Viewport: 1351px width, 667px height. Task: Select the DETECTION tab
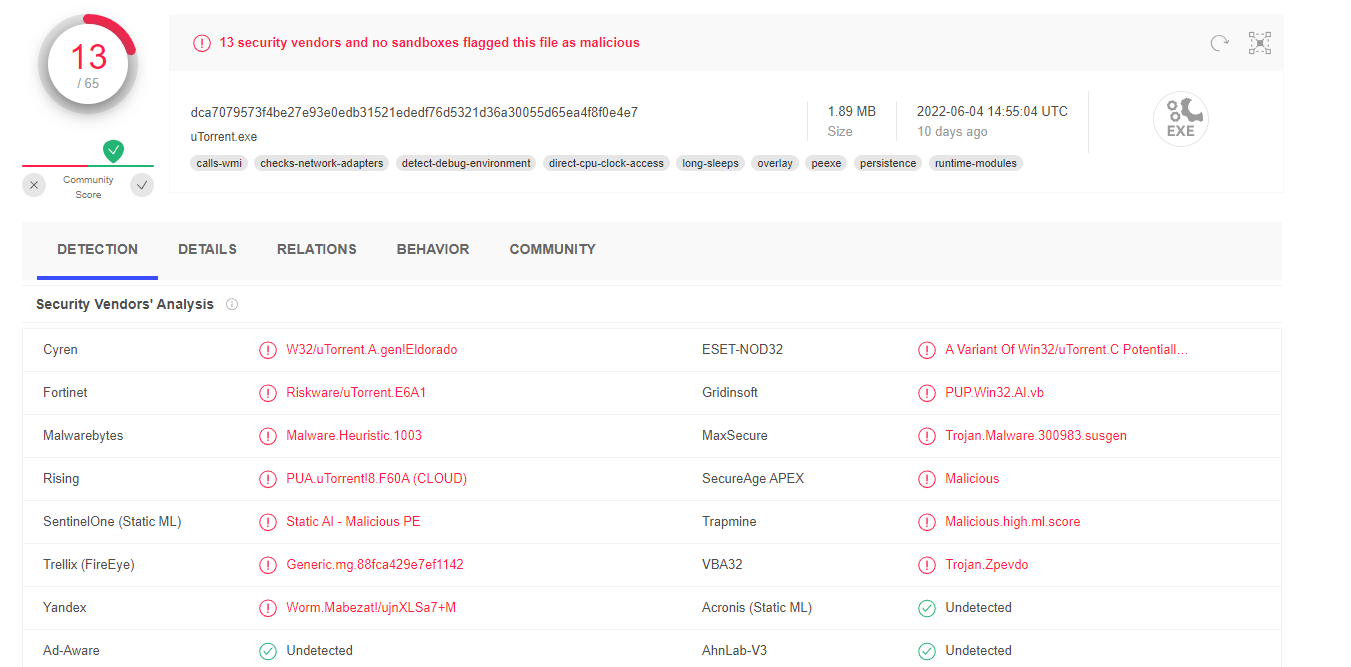[98, 249]
